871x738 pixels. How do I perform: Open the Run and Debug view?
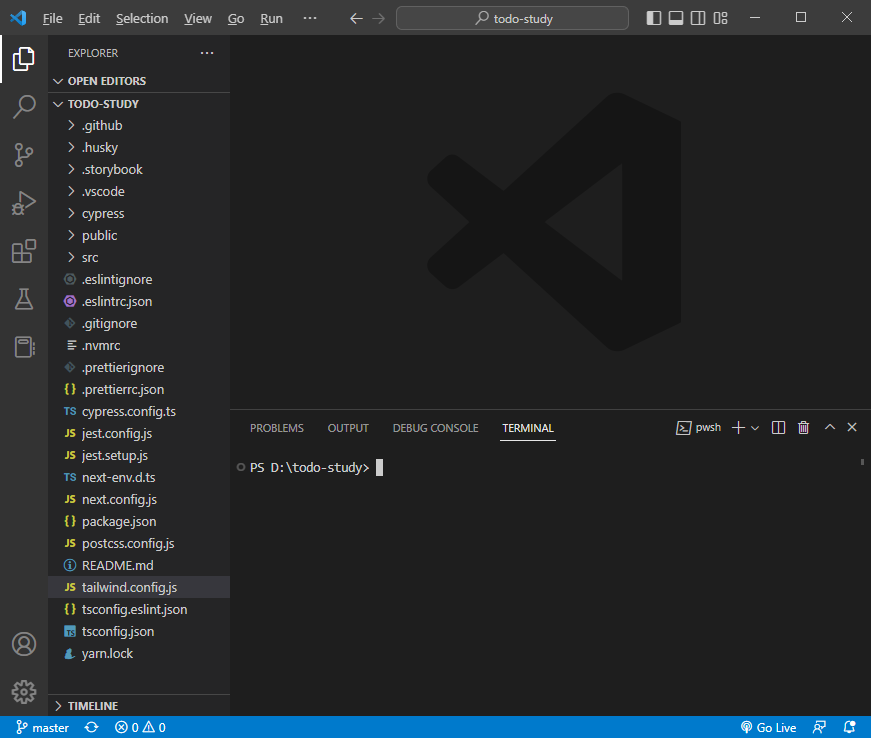pos(23,203)
